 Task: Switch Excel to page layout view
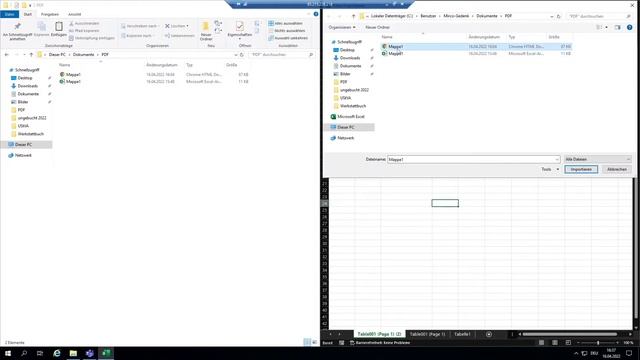click(x=555, y=342)
